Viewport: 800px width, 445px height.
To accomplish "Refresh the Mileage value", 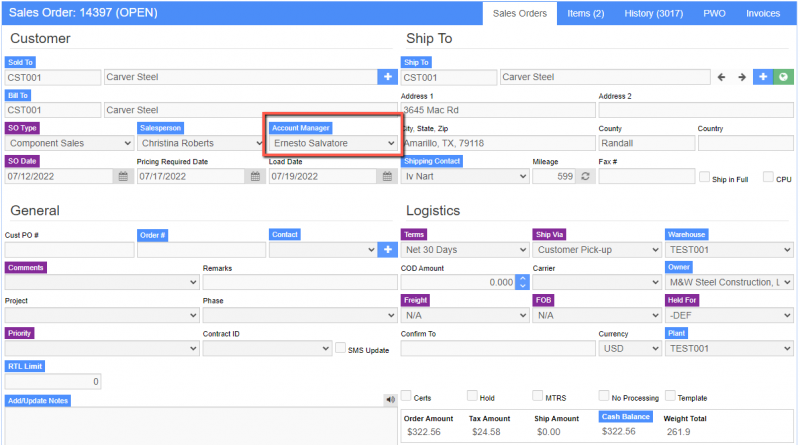I will point(586,176).
